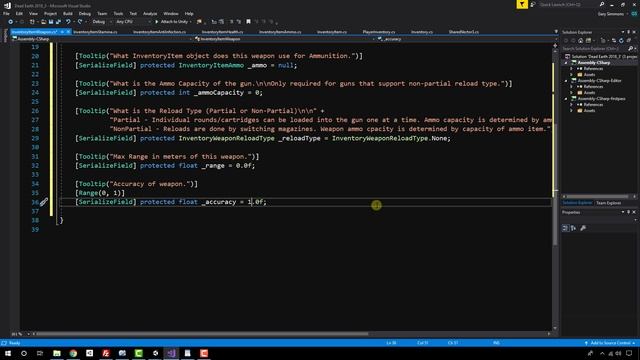Click the Properties Alphabetical sort icon

pyautogui.click(x=573, y=228)
